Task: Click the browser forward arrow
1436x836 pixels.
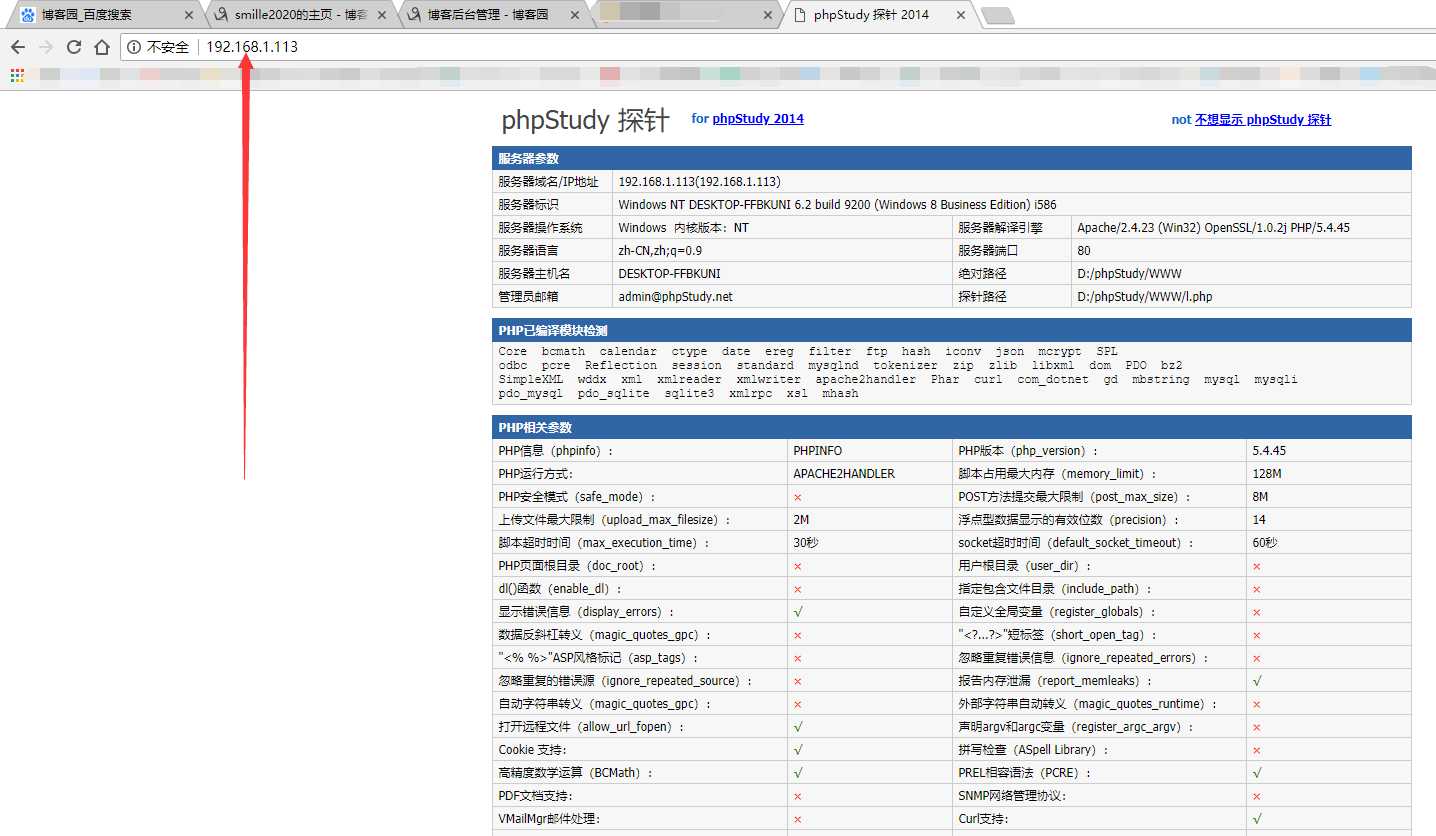Action: click(x=46, y=47)
